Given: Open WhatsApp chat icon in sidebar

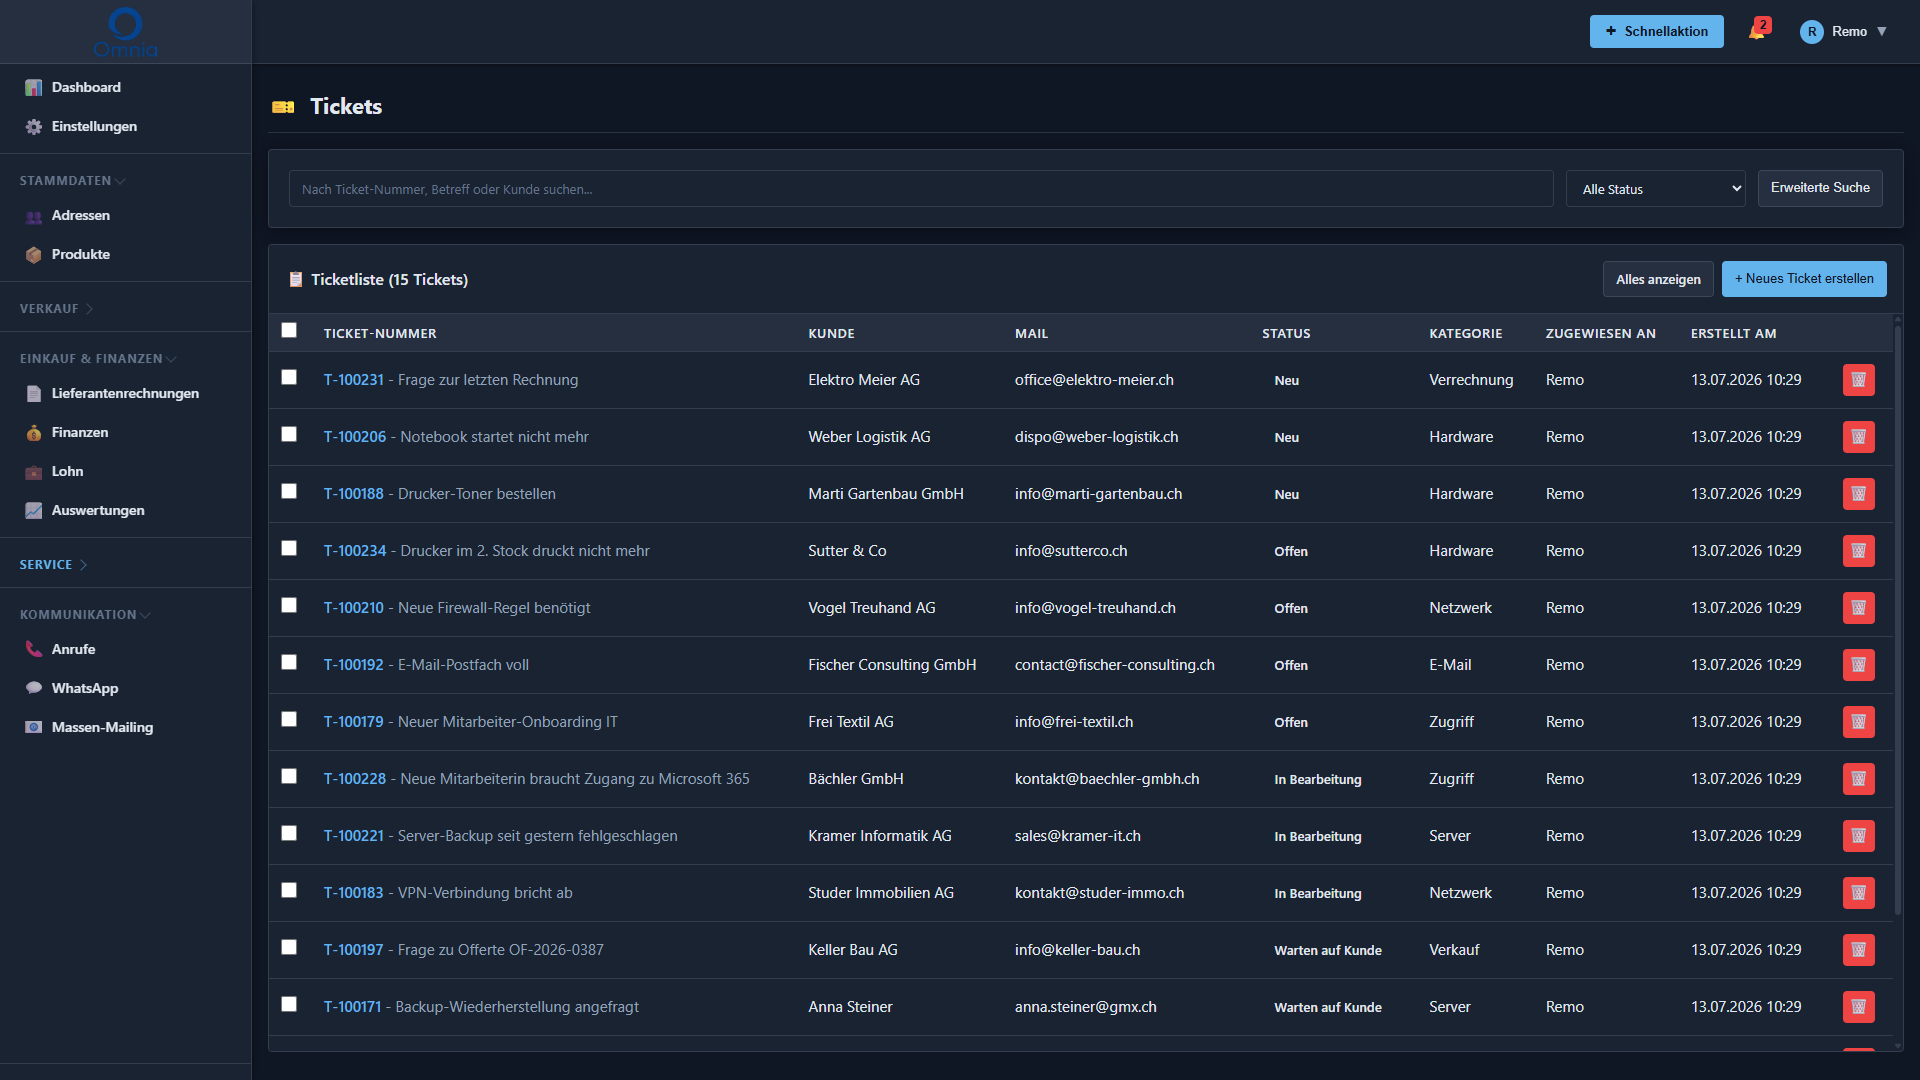Looking at the screenshot, I should tap(34, 688).
